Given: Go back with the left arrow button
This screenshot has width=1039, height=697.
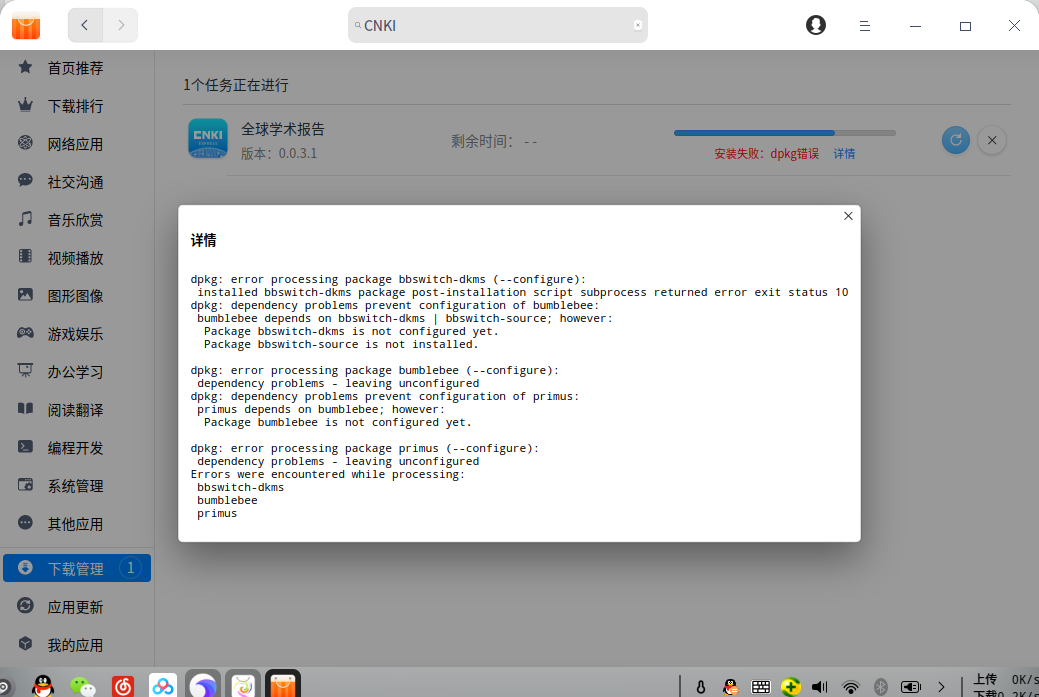Looking at the screenshot, I should coord(85,25).
